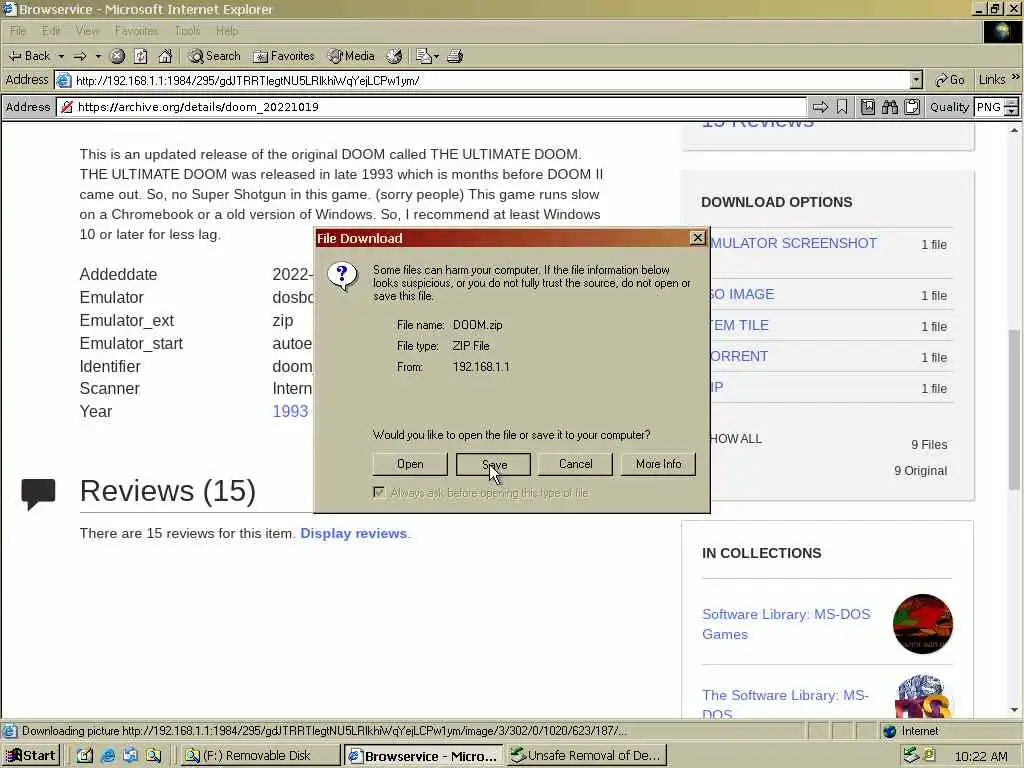Open the Back history dropdown arrow
This screenshot has height=768, width=1024.
tap(61, 56)
